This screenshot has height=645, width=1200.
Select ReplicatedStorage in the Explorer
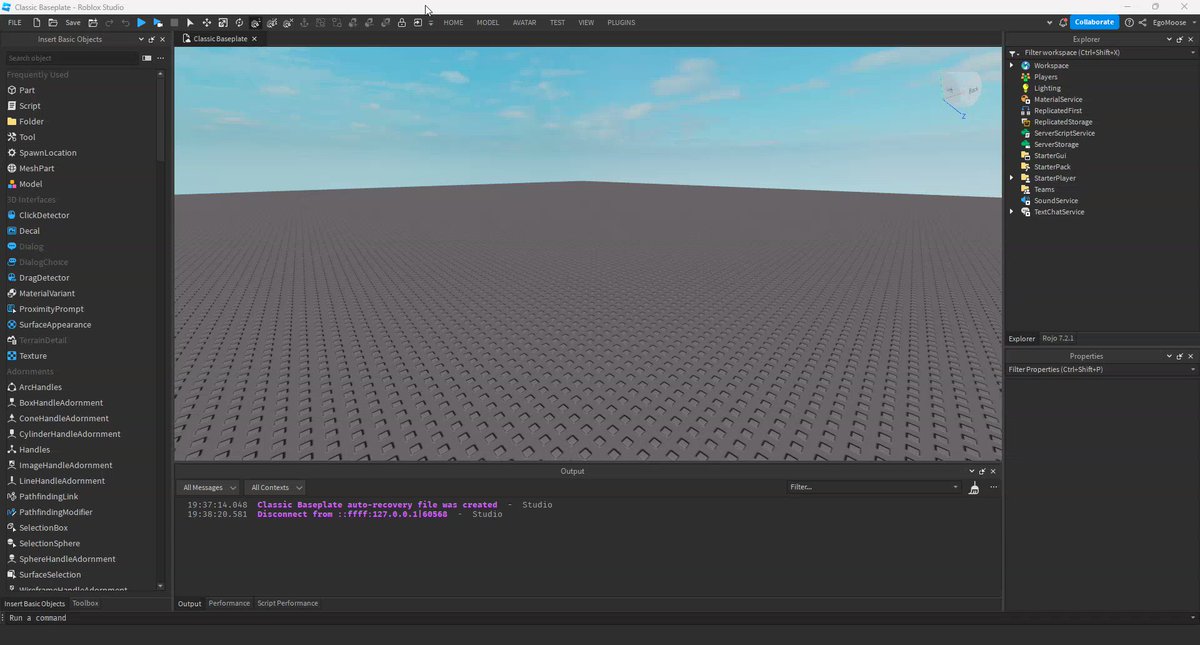pyautogui.click(x=1063, y=122)
